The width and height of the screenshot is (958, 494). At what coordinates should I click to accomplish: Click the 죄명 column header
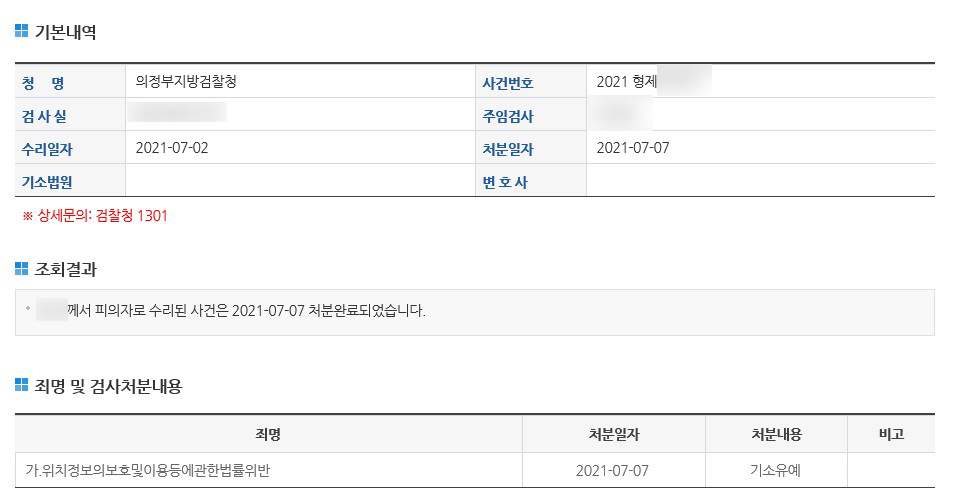(x=268, y=434)
